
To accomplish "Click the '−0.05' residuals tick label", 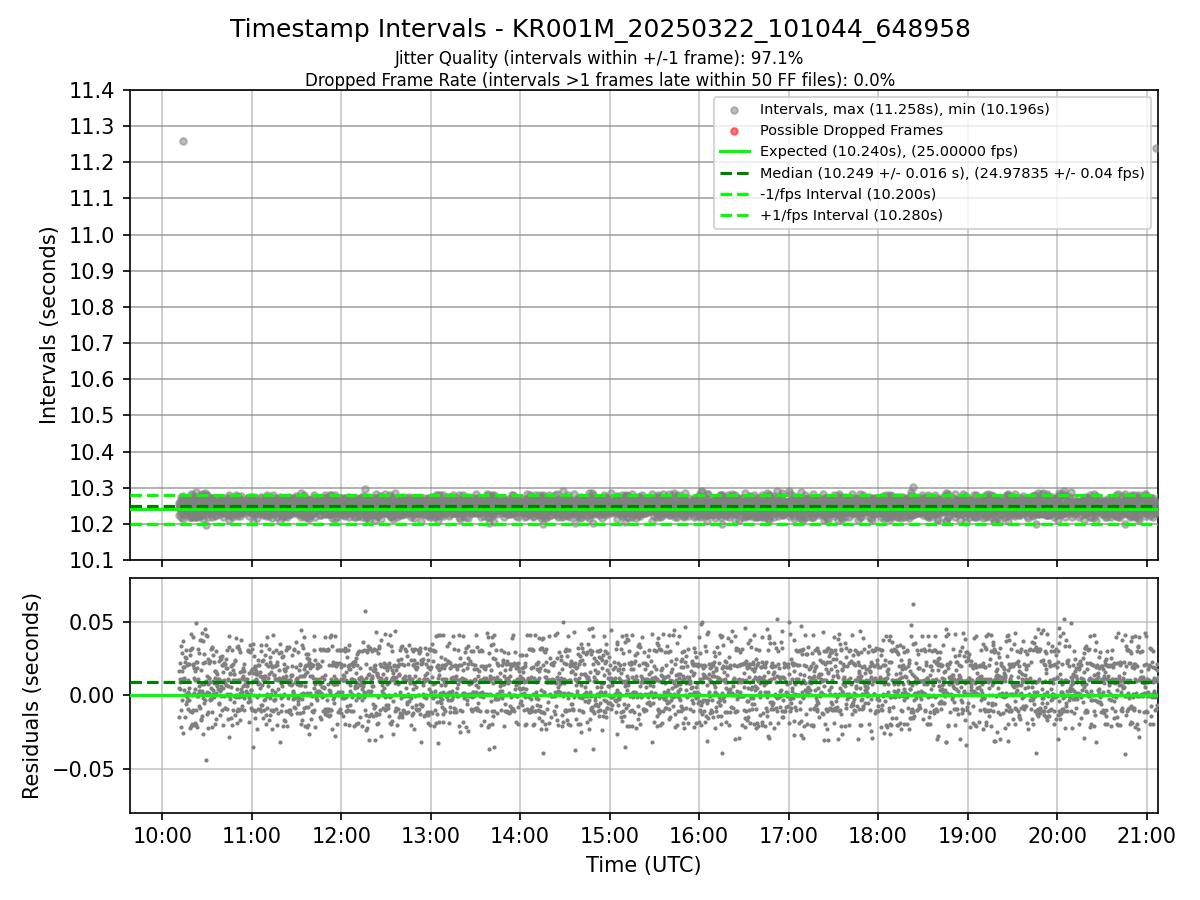I will (x=85, y=769).
